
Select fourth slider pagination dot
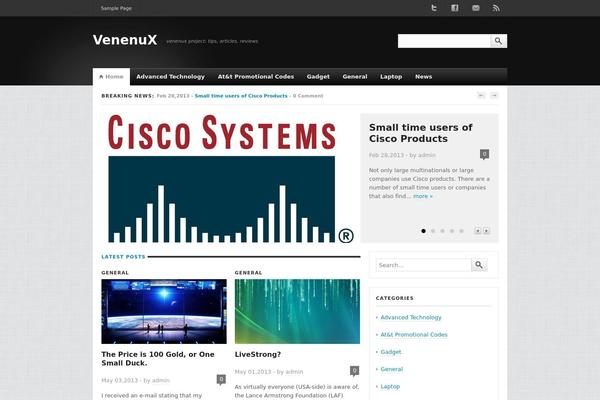(452, 231)
